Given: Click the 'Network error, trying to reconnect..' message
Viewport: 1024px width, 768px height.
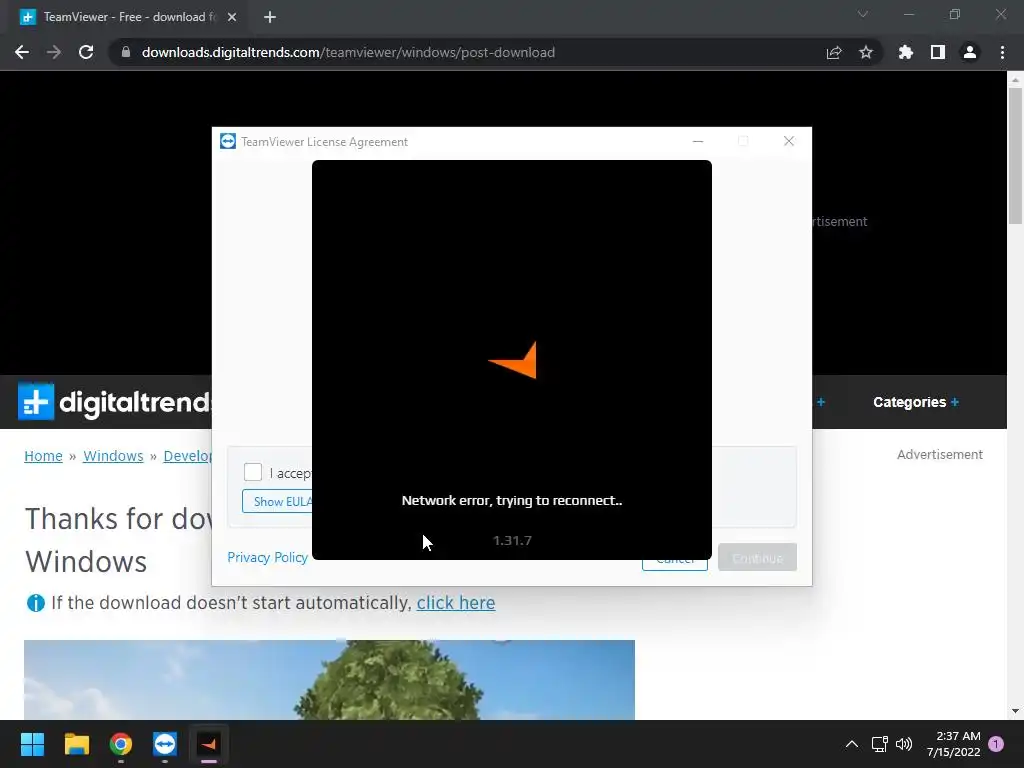Looking at the screenshot, I should (512, 500).
